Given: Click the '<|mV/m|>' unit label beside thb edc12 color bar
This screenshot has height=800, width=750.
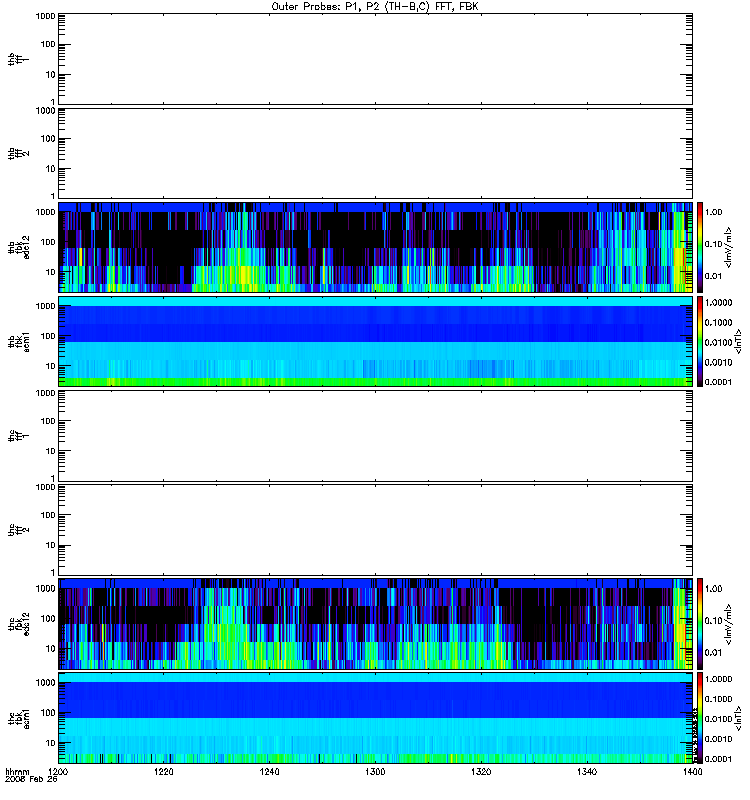Looking at the screenshot, I should (729, 247).
